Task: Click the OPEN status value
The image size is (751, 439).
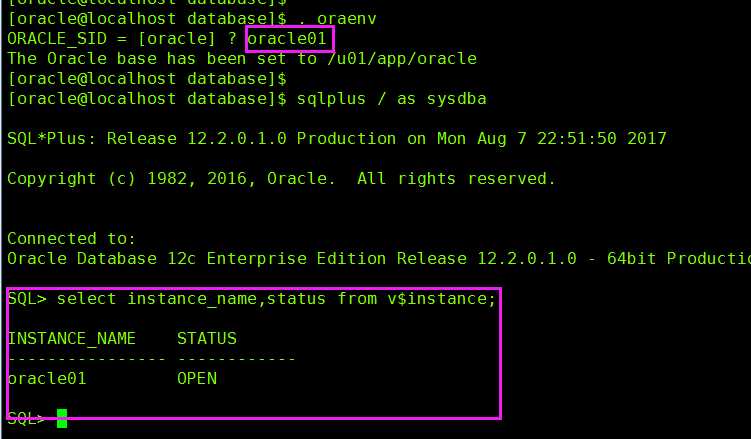Action: 197,378
